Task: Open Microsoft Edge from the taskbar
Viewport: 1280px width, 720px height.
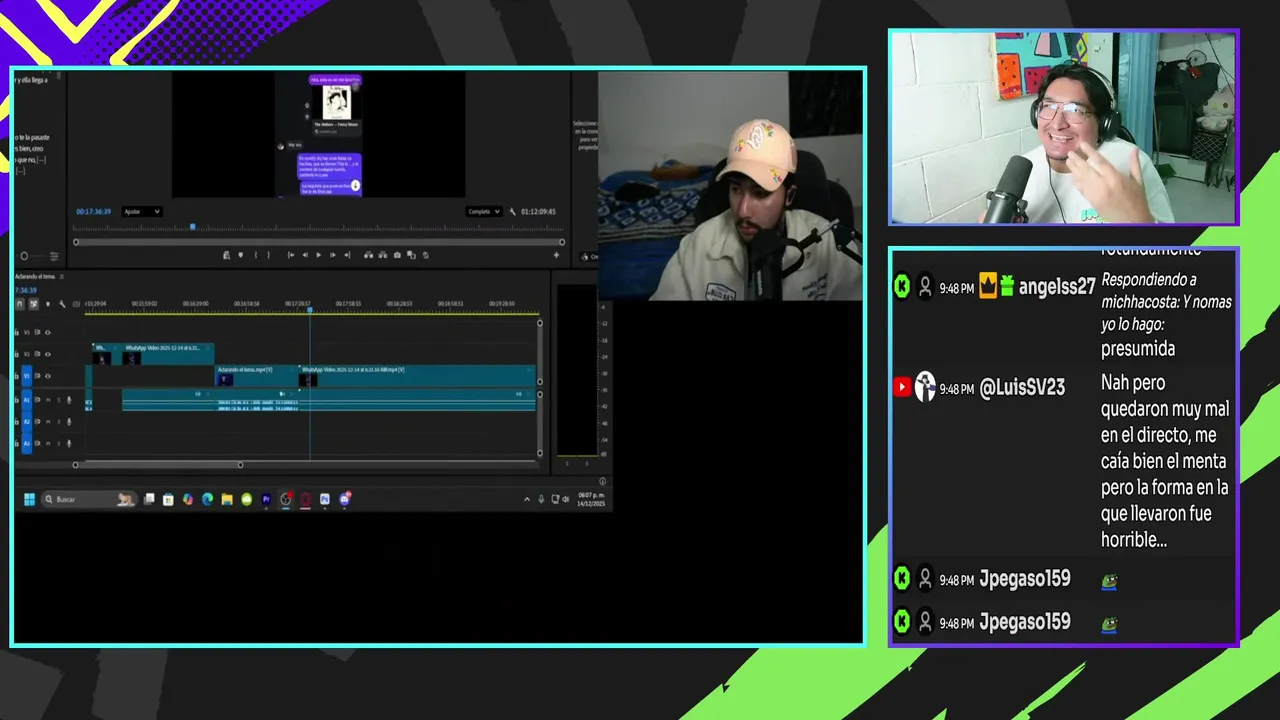Action: pos(207,499)
